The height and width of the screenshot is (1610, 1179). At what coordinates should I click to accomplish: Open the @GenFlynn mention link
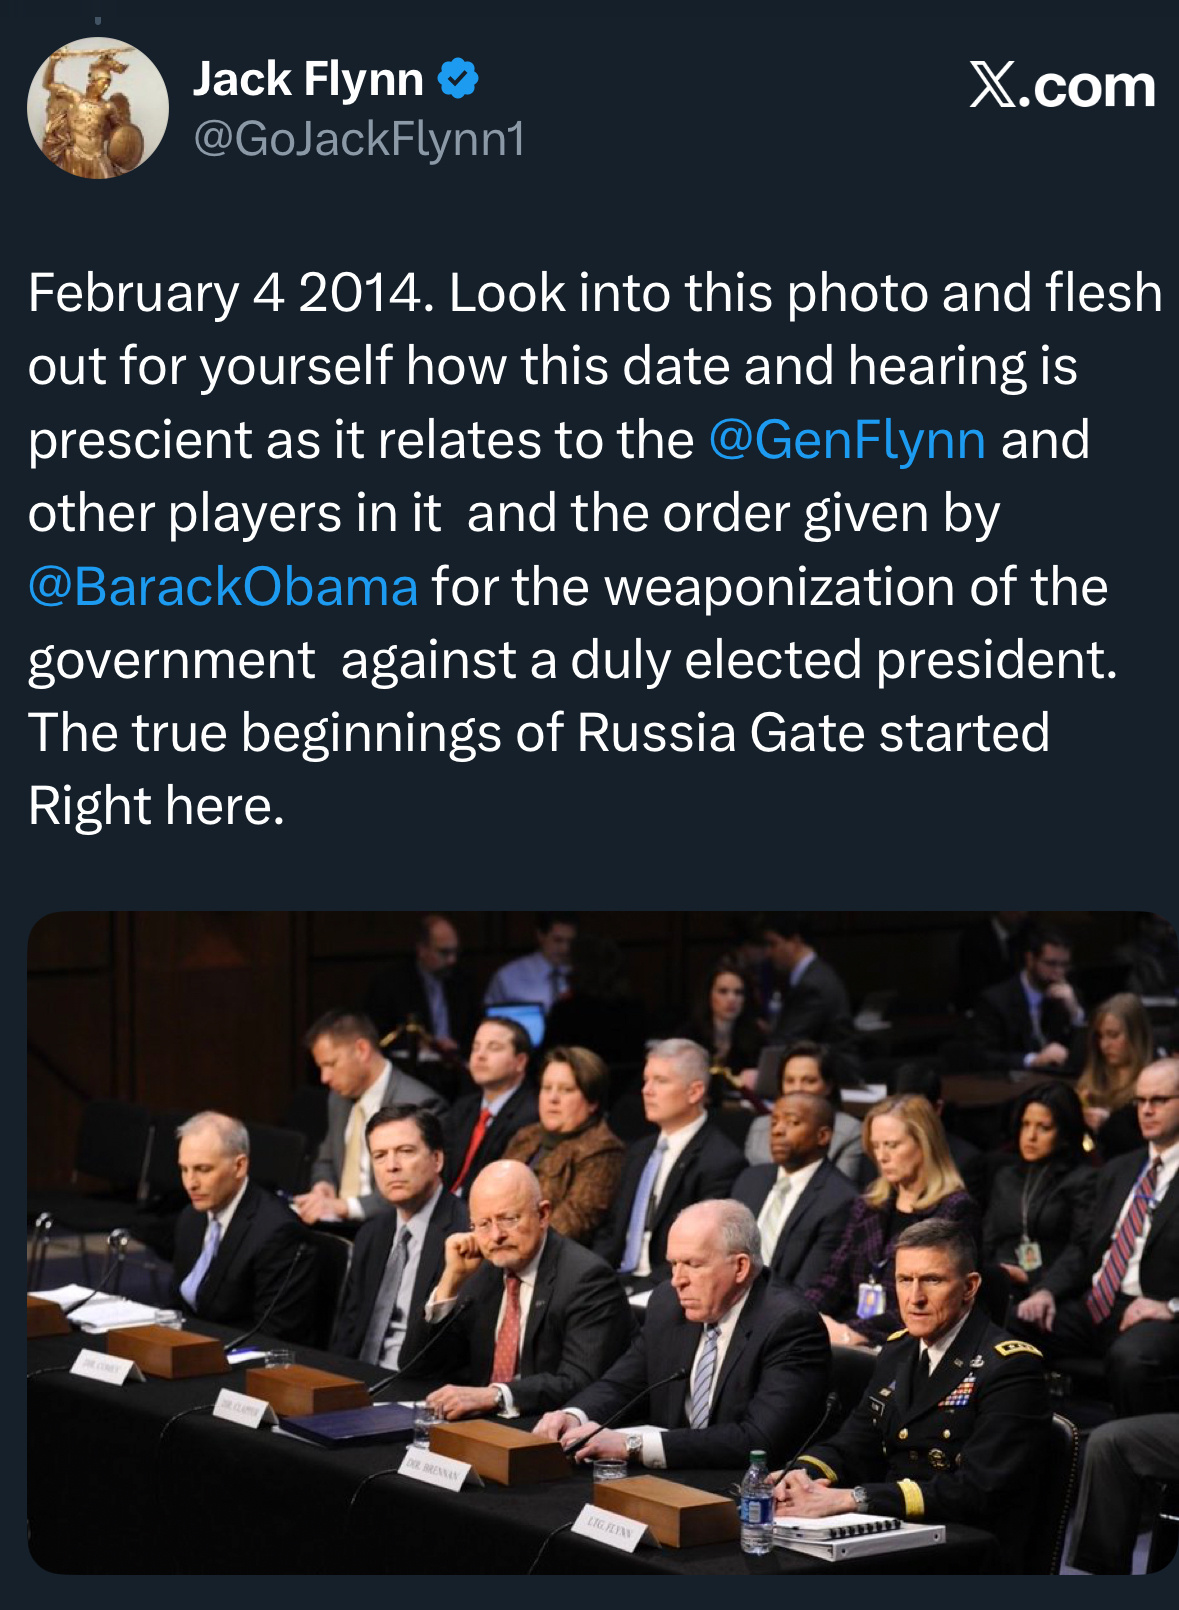pos(847,440)
